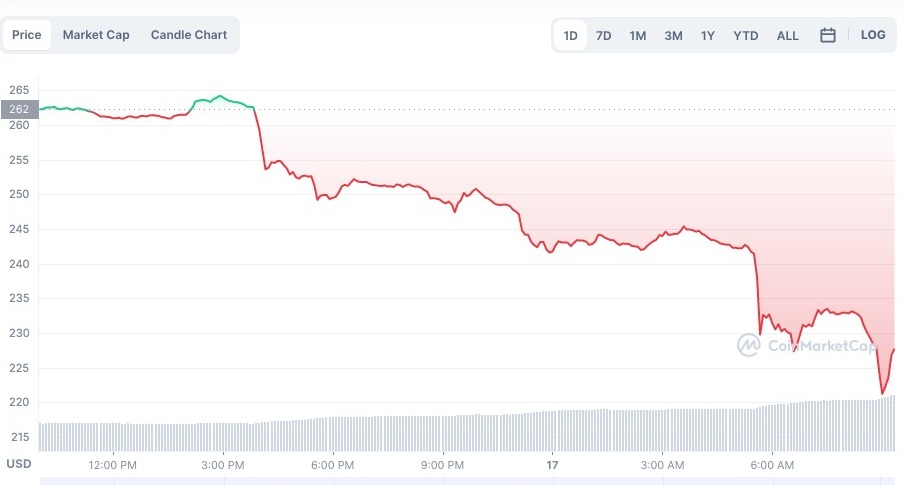Choose the 1M time range
Screen dimensions: 904x485
[638, 35]
